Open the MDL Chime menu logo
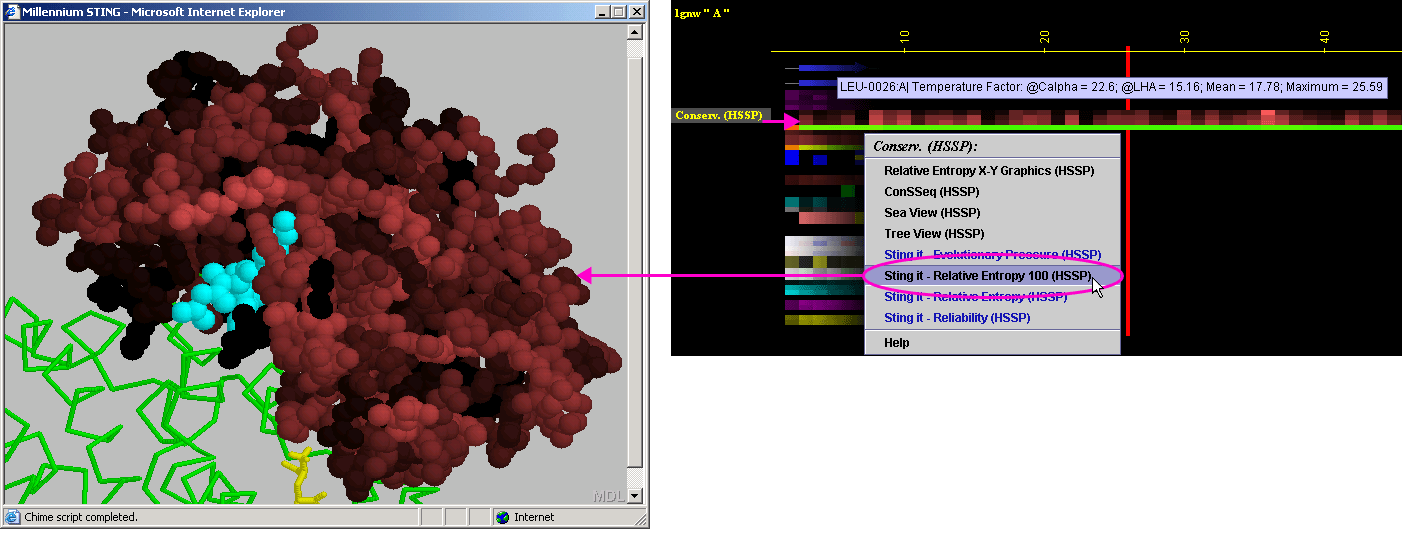Image resolution: width=1402 pixels, height=539 pixels. (609, 496)
